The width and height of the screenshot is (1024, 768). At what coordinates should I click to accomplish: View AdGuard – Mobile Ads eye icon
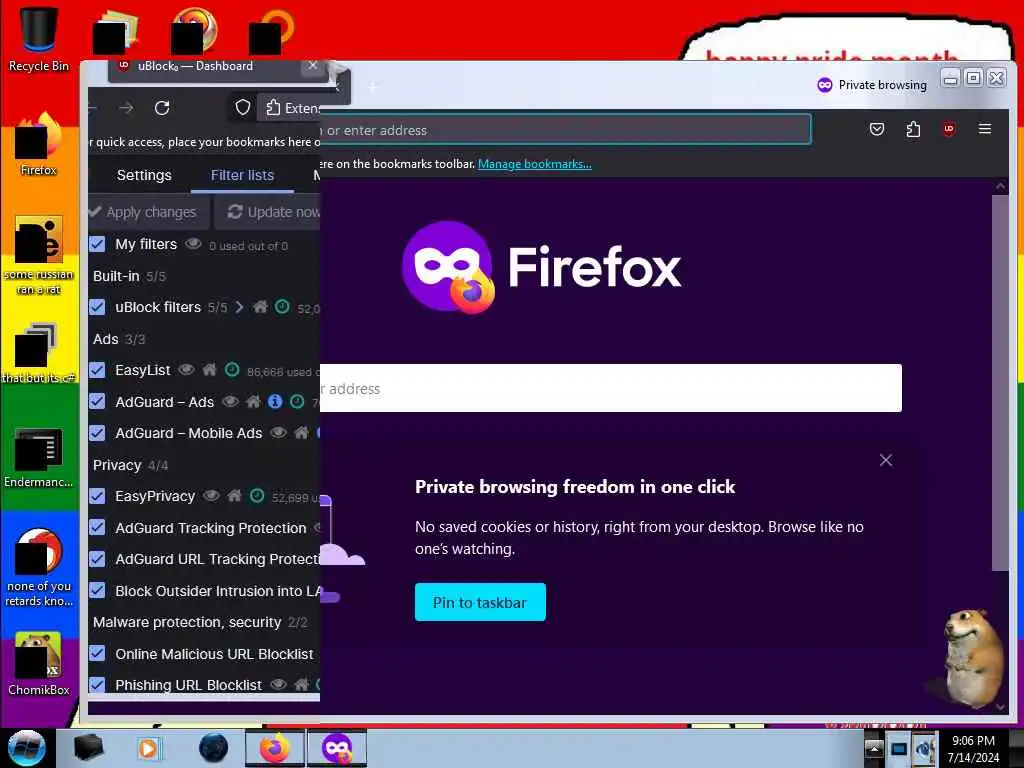[278, 433]
